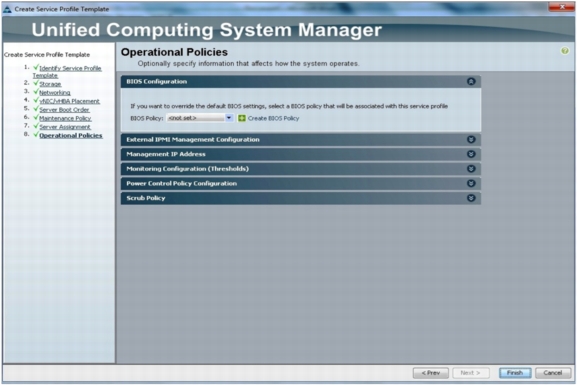This screenshot has height=387, width=578.
Task: Click the application icon in the title bar
Action: click(7, 9)
